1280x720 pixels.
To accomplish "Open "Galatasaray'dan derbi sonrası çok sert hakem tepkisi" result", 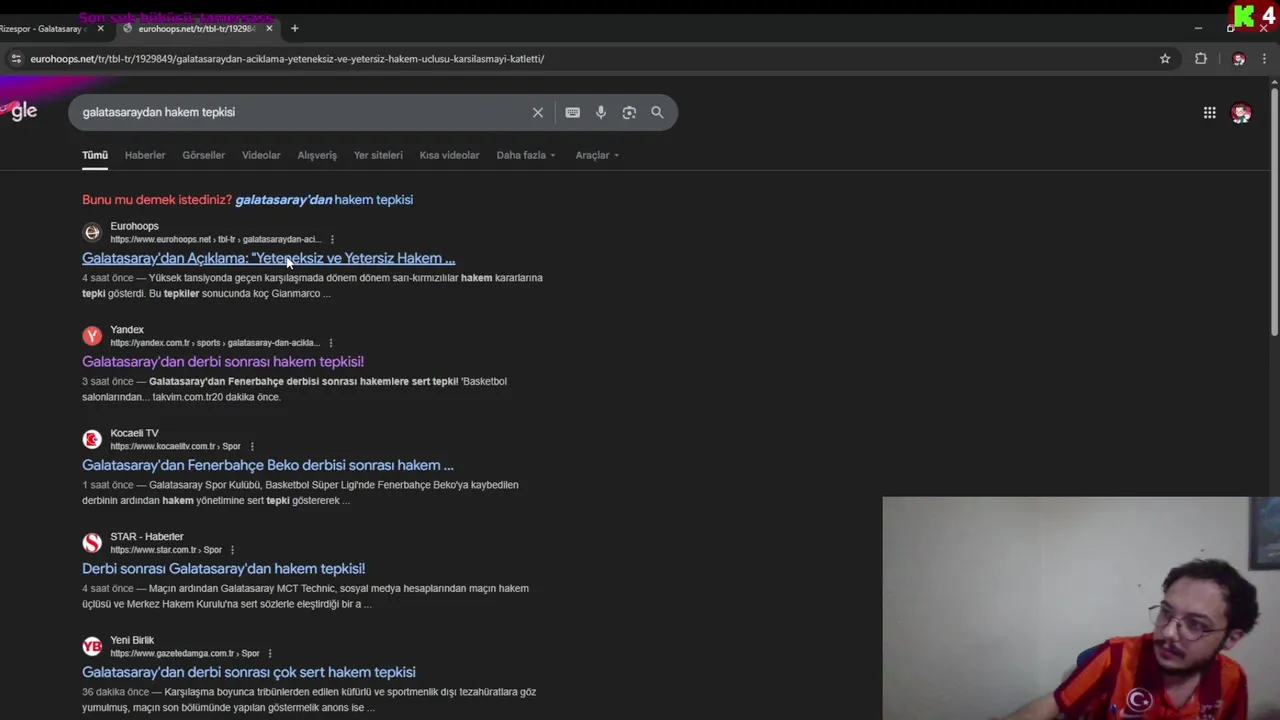I will [248, 672].
